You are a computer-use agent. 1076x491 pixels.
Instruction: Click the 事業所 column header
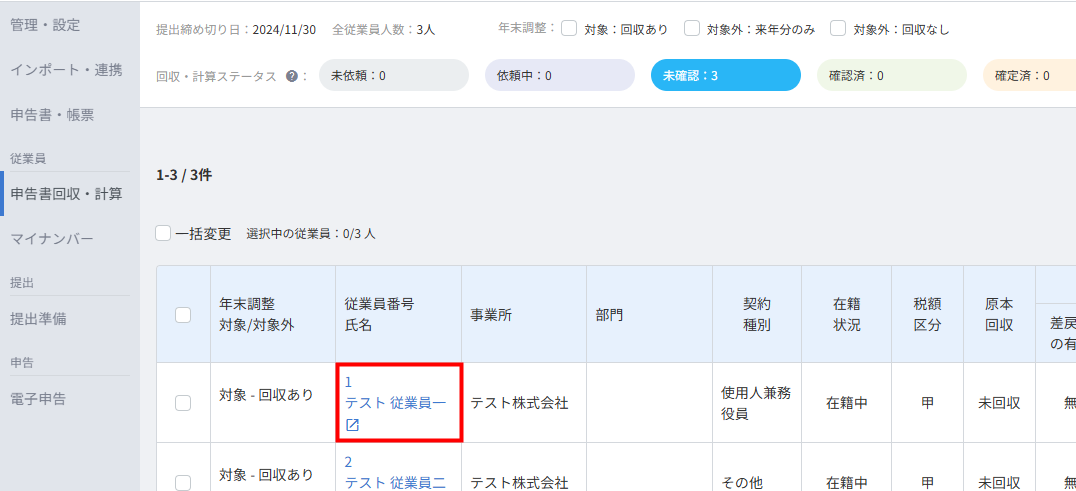(524, 315)
